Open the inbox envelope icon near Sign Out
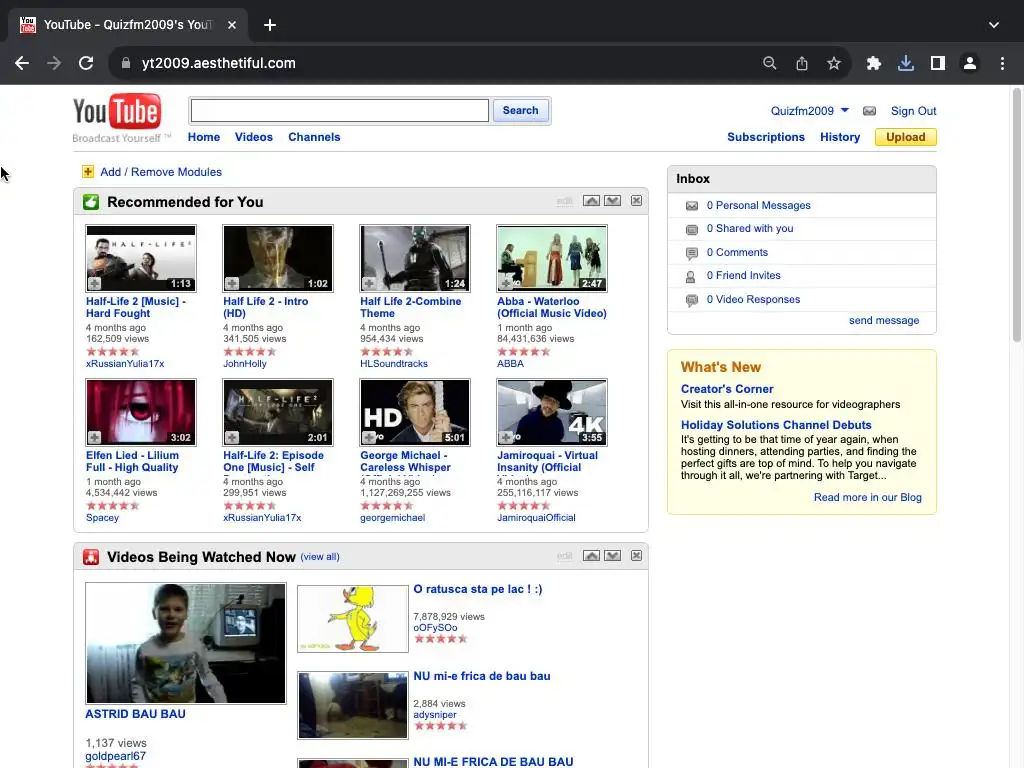1024x768 pixels. click(869, 111)
